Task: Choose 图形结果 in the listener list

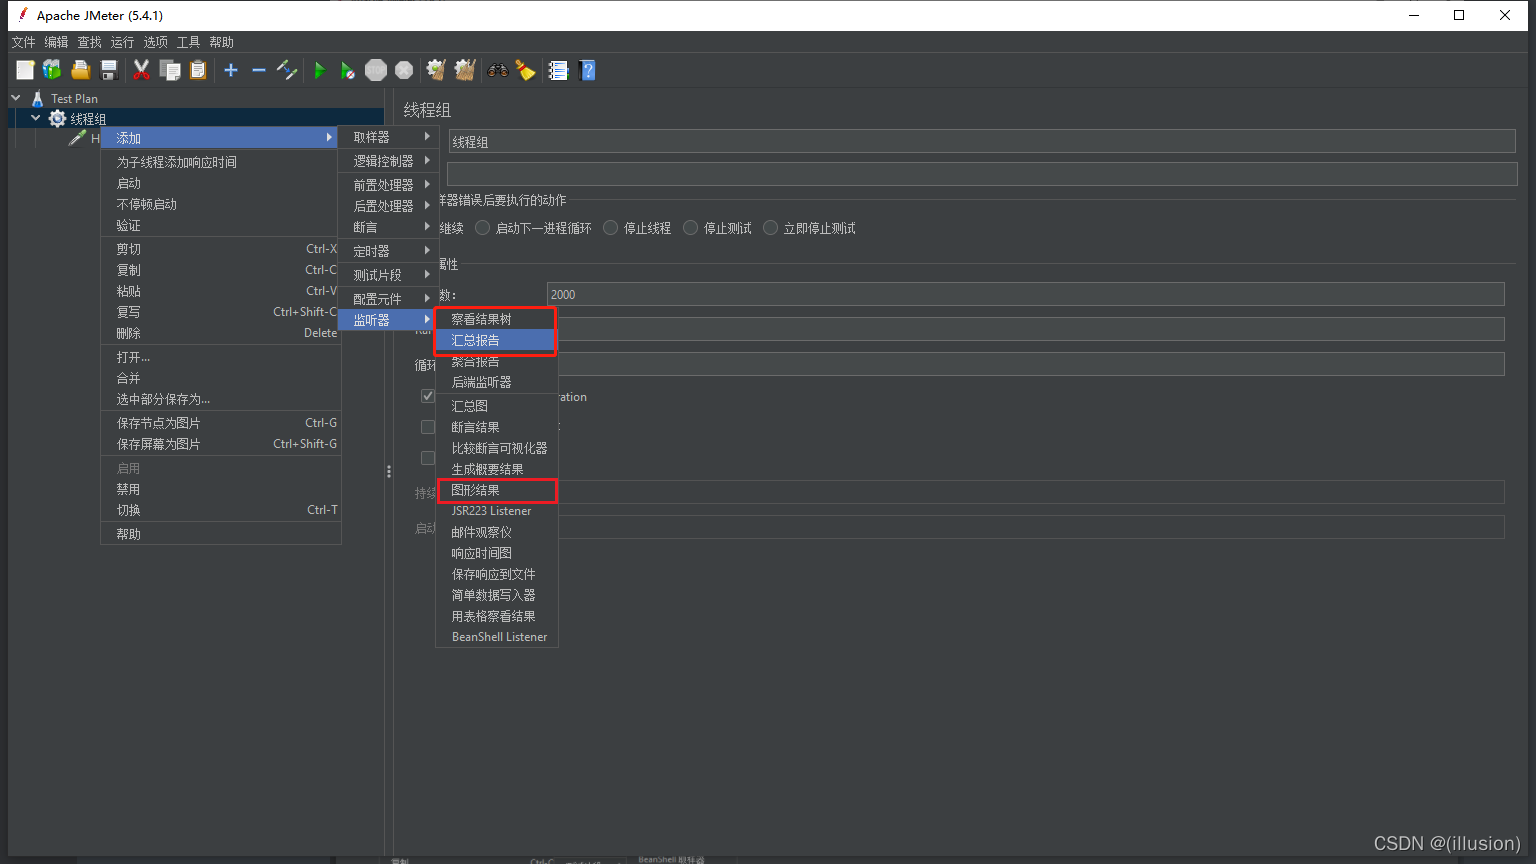Action: click(476, 490)
